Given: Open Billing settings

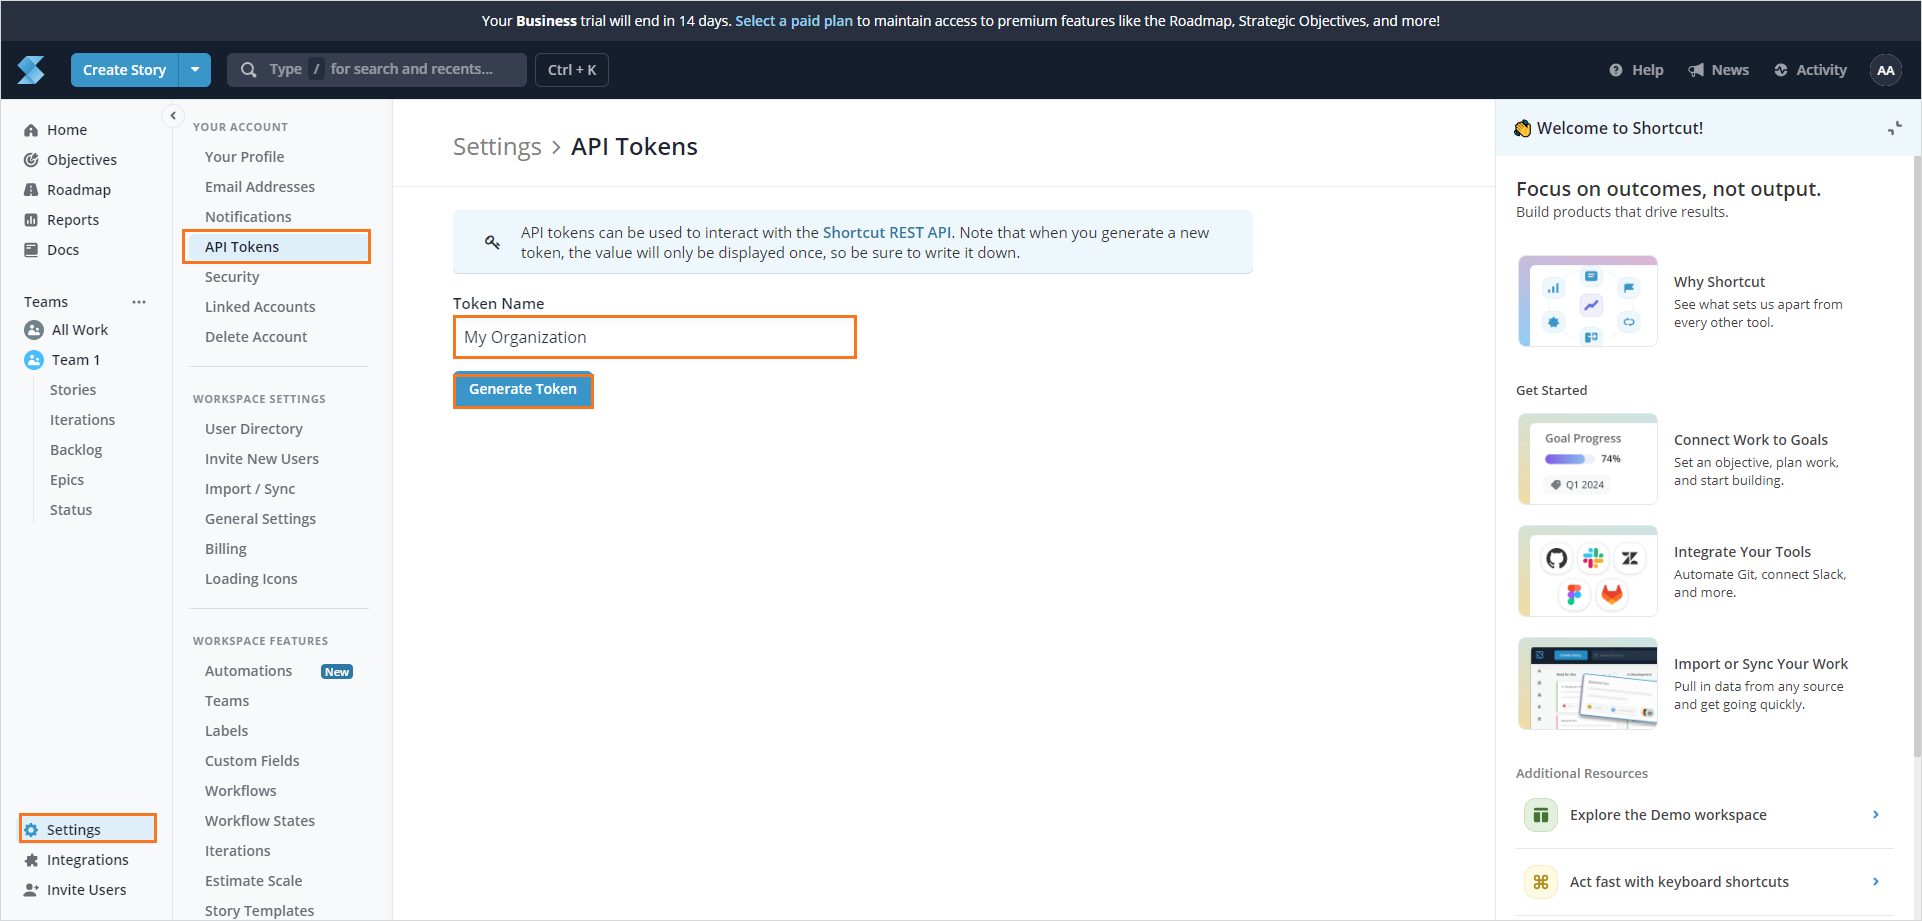Looking at the screenshot, I should click(x=226, y=549).
